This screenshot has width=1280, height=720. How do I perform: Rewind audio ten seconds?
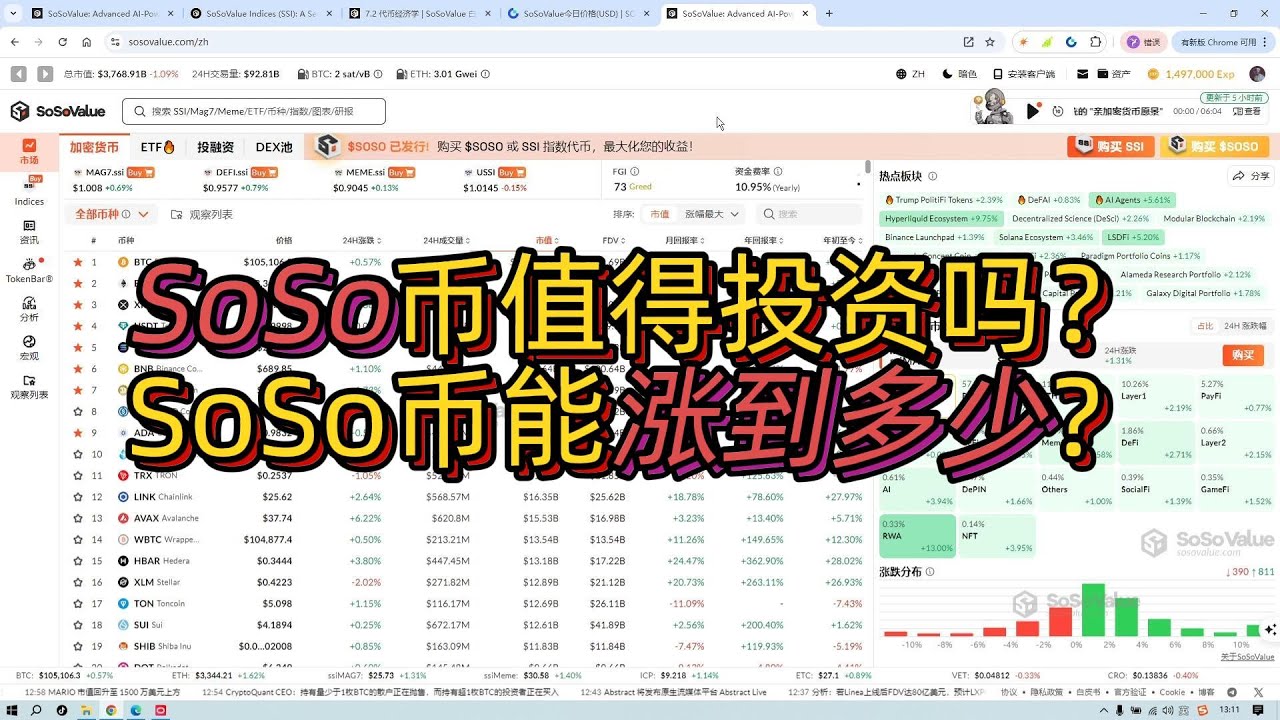point(1057,111)
